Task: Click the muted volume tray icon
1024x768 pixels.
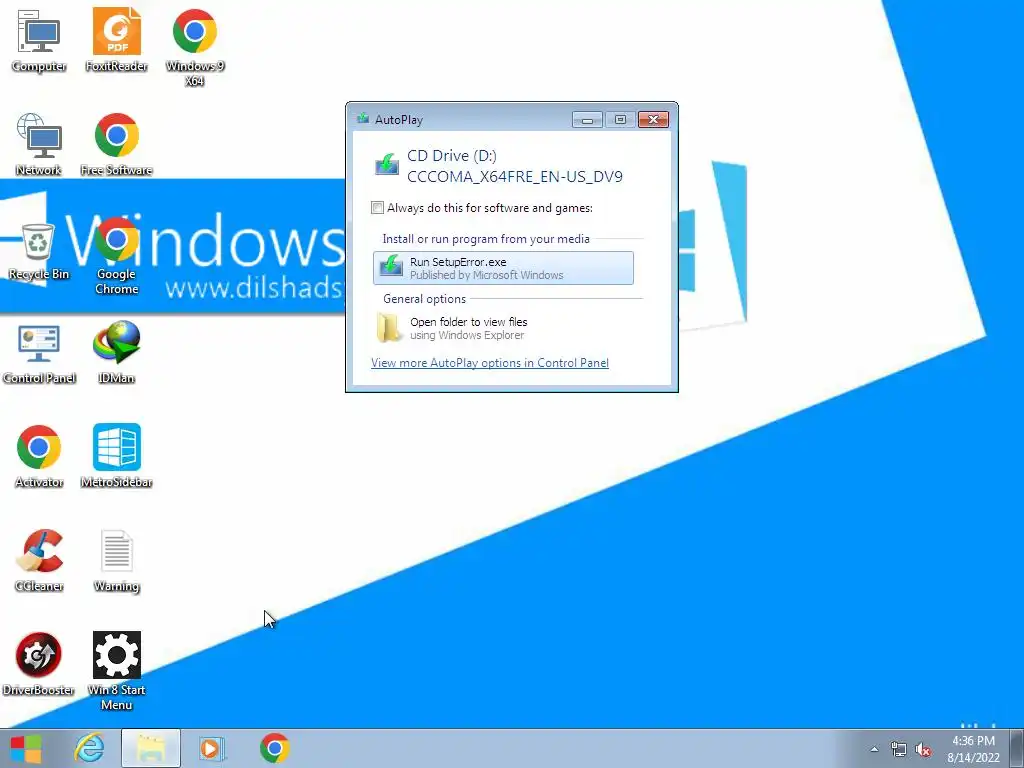Action: pos(923,749)
